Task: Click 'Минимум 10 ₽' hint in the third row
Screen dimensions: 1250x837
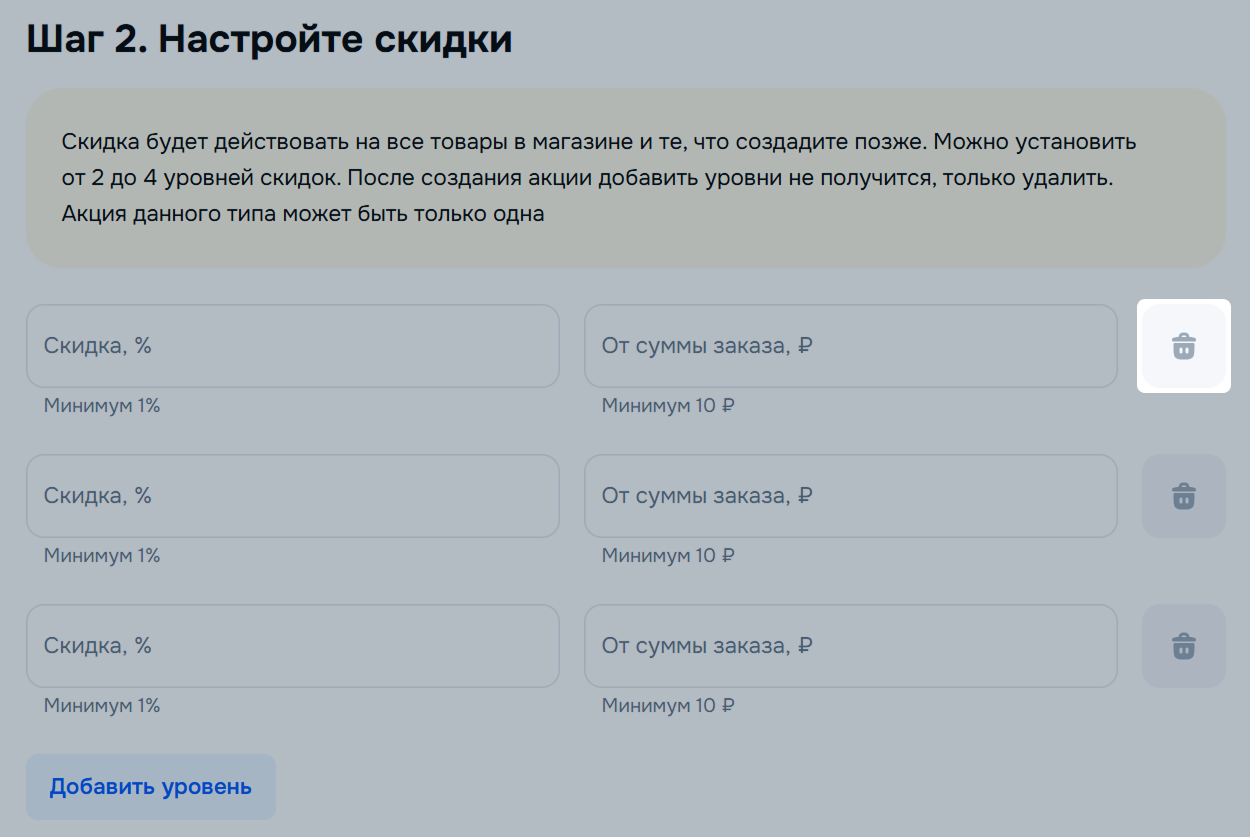Action: 668,706
